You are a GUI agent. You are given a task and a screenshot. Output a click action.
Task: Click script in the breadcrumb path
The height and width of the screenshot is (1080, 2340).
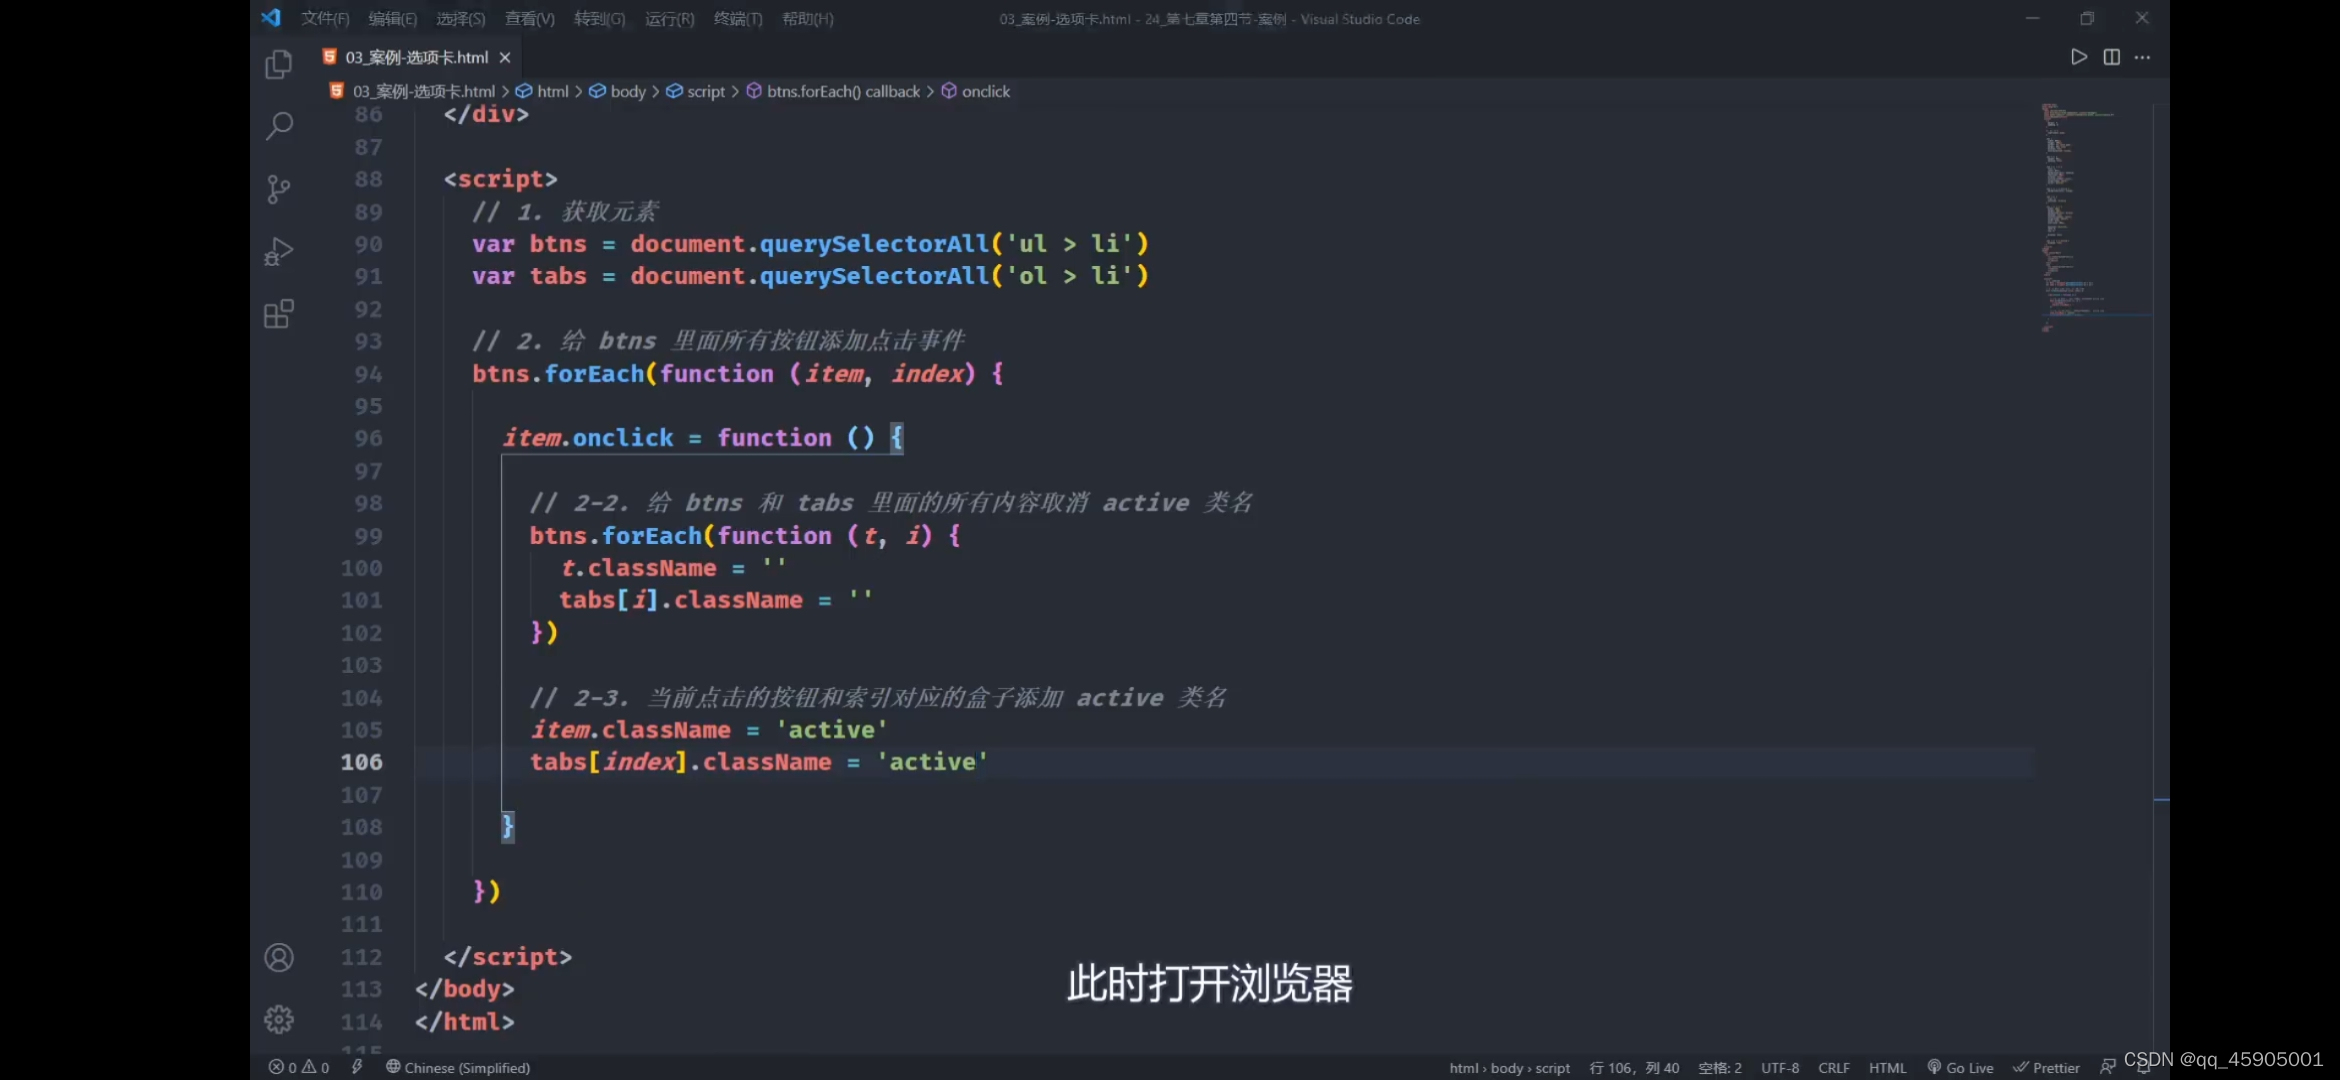(704, 90)
